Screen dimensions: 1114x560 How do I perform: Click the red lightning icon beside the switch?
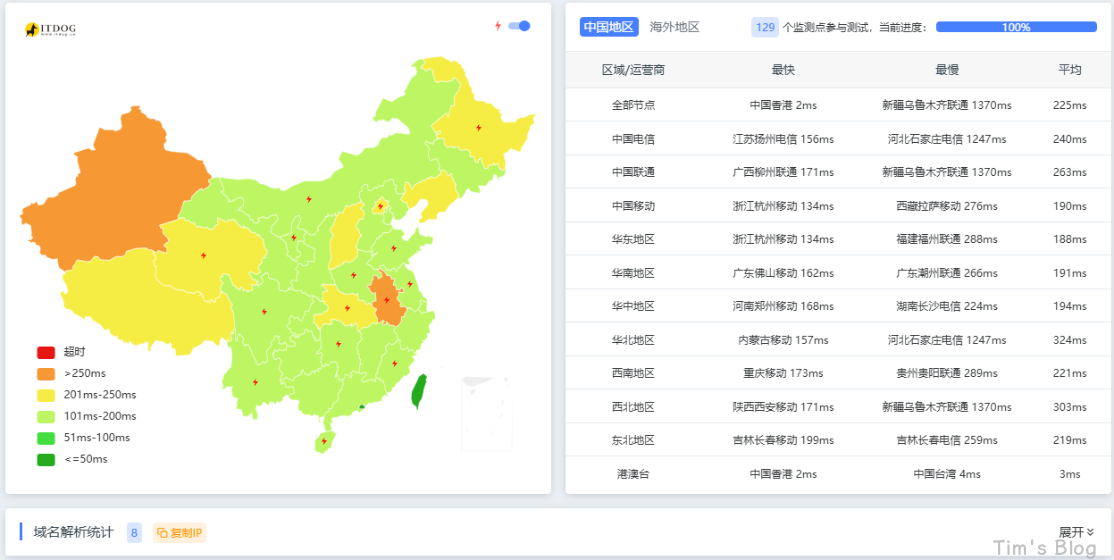[x=498, y=26]
